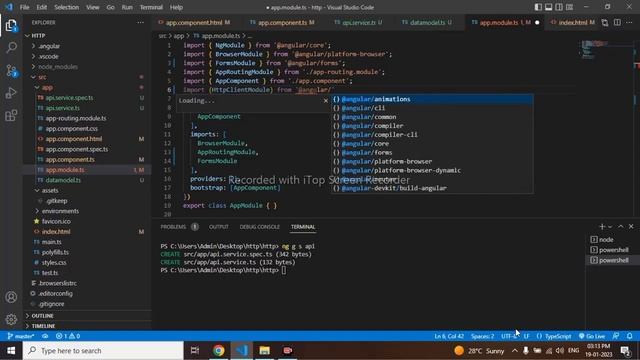Select @angular/platform-browser-dynamic suggestion
The height and width of the screenshot is (360, 640).
pos(432,170)
